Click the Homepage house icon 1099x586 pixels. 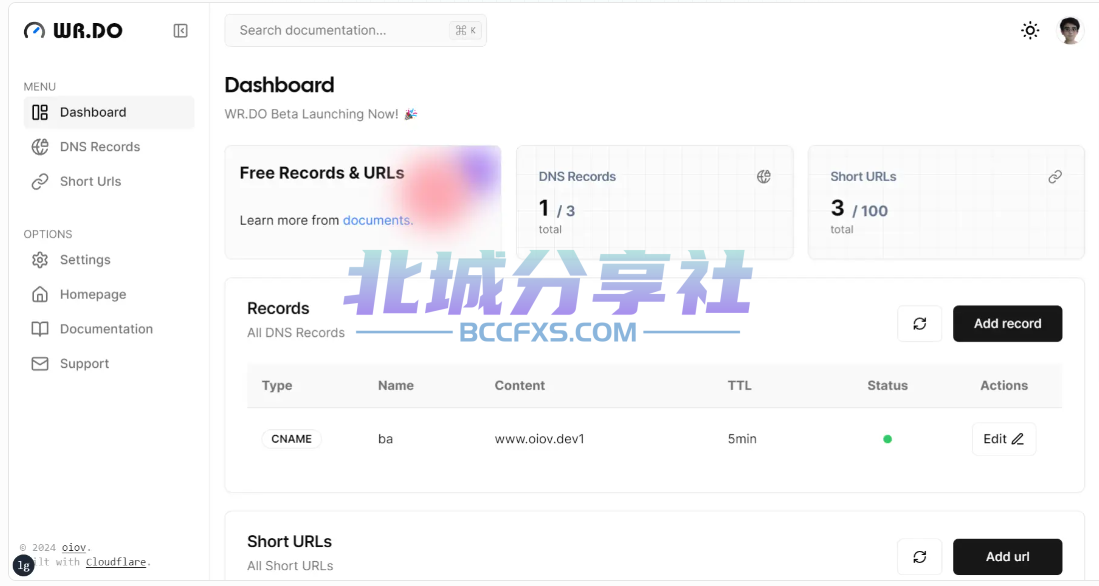tap(40, 294)
